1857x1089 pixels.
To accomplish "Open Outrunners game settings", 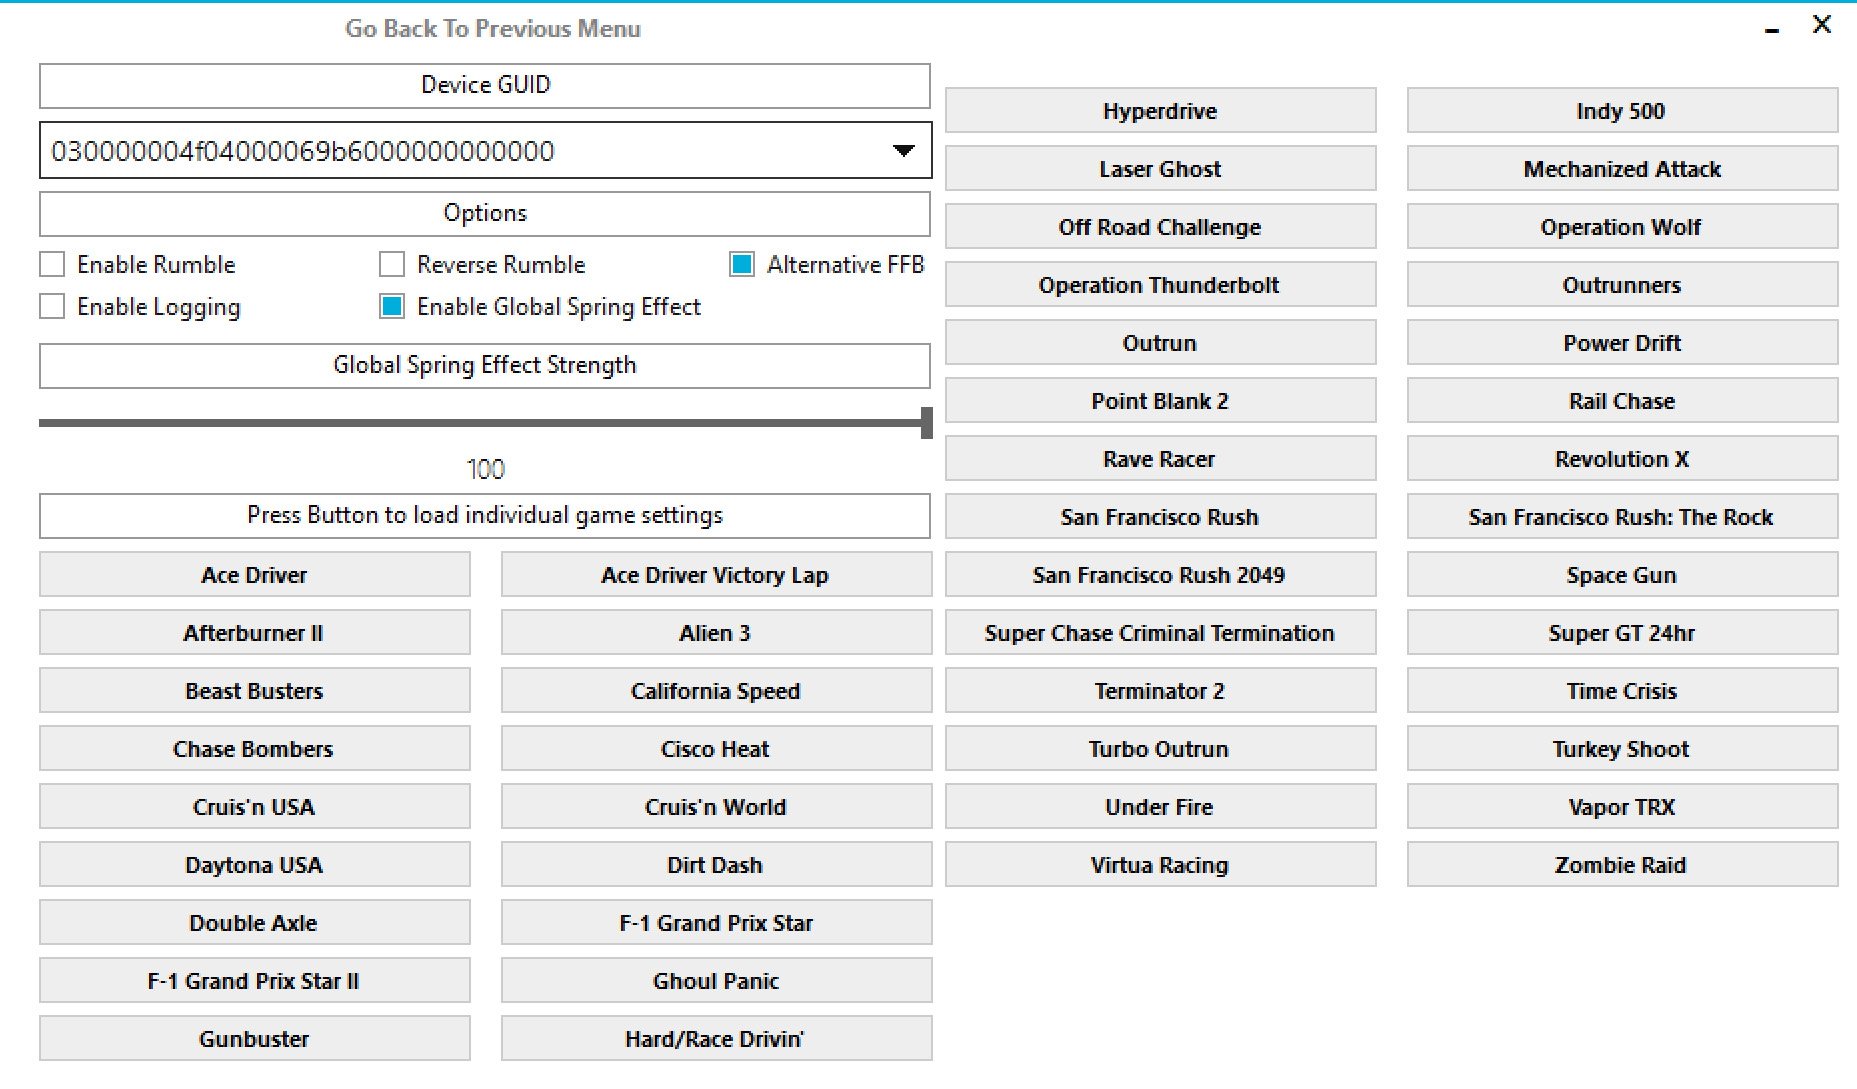I will click(1622, 285).
